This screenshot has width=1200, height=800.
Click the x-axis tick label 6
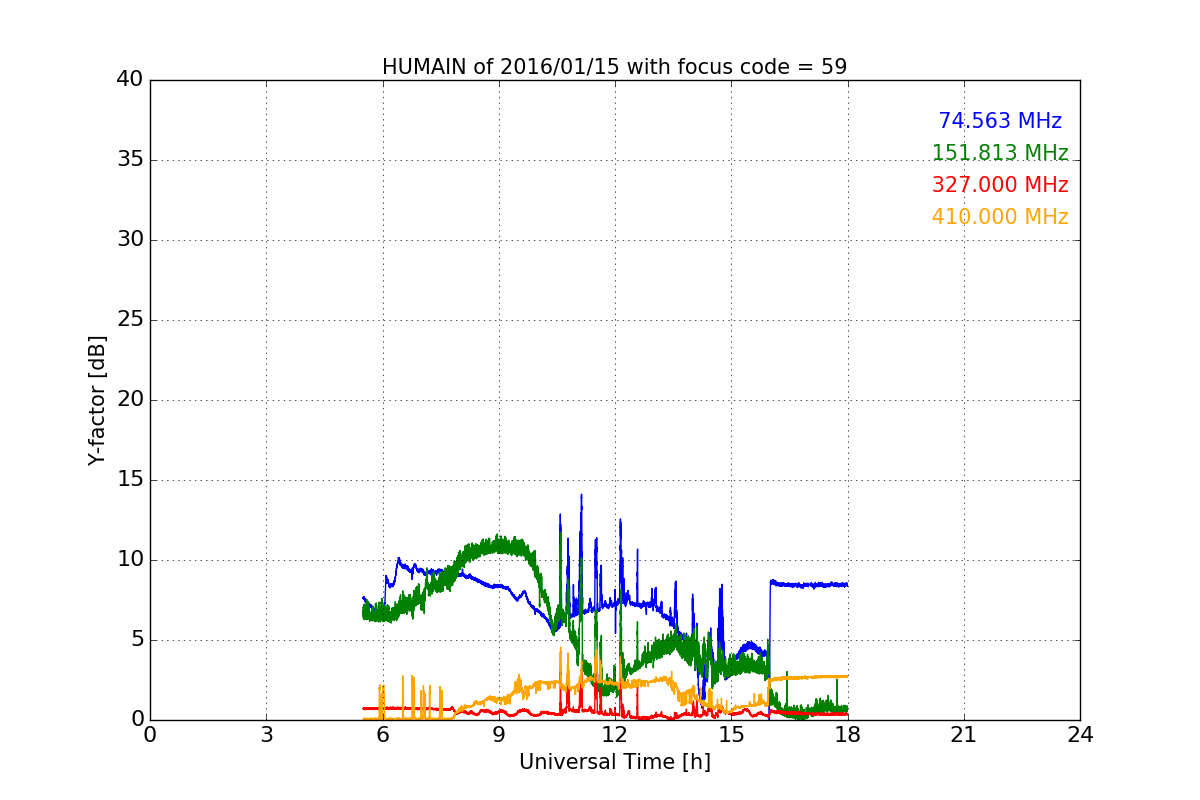pyautogui.click(x=382, y=735)
